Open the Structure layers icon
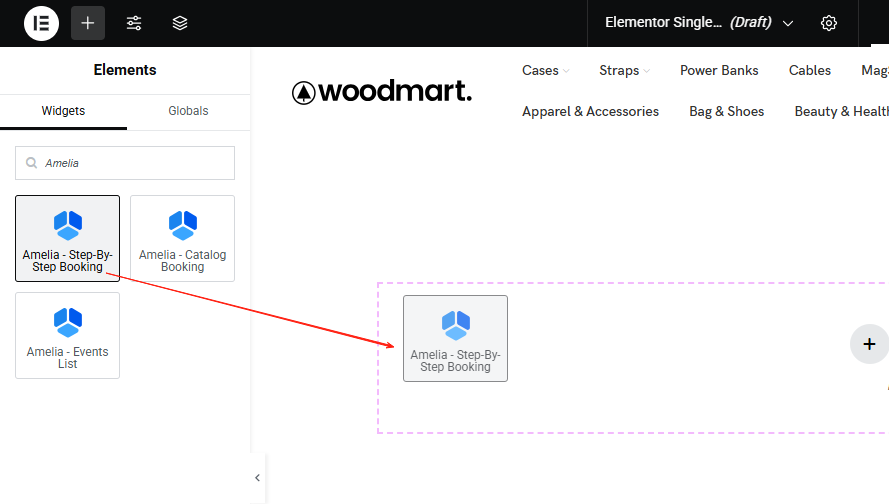This screenshot has height=504, width=889. pyautogui.click(x=180, y=23)
